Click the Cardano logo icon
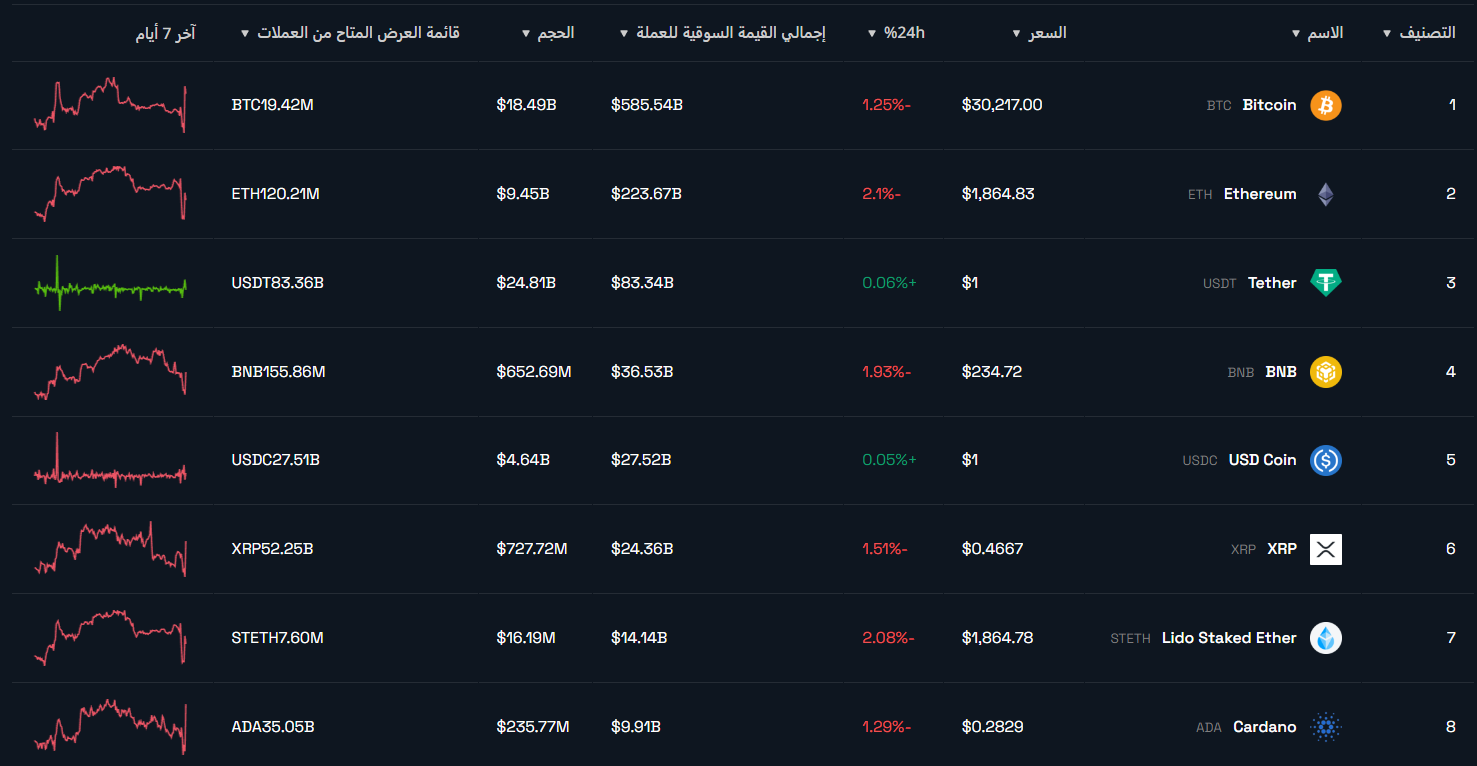This screenshot has width=1477, height=766. pos(1325,727)
